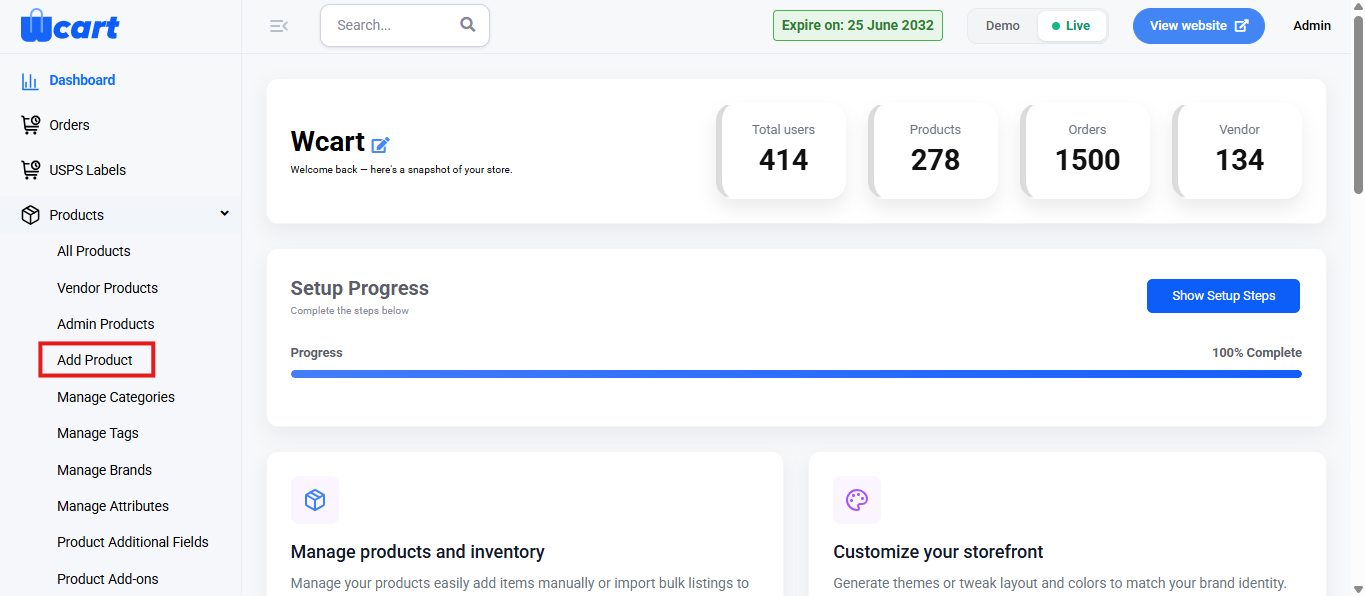Screen dimensions: 1365x596
Task: Open Add Product in sidebar
Action: [95, 360]
